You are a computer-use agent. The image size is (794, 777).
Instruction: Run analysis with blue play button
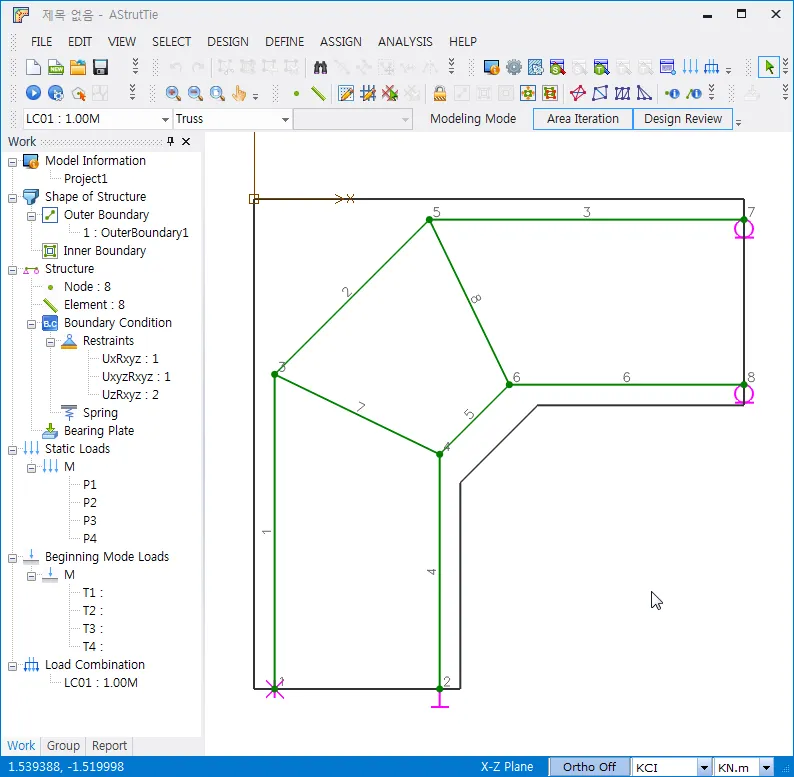coord(33,93)
